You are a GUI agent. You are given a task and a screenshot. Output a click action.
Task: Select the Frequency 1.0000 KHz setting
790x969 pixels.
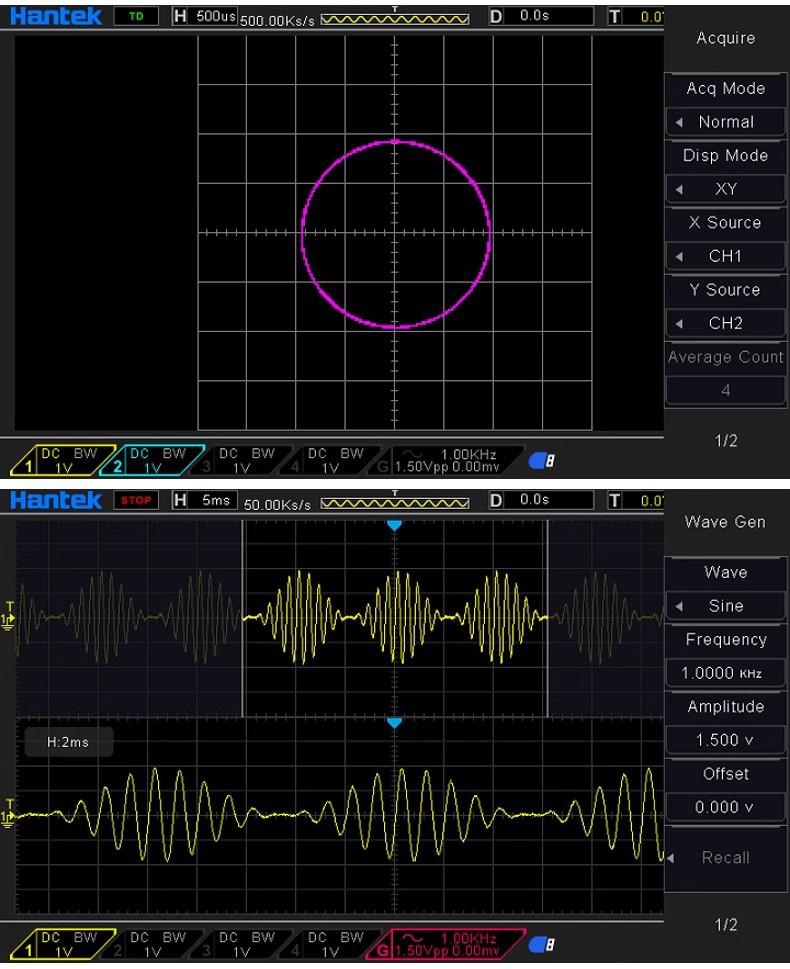[x=726, y=673]
